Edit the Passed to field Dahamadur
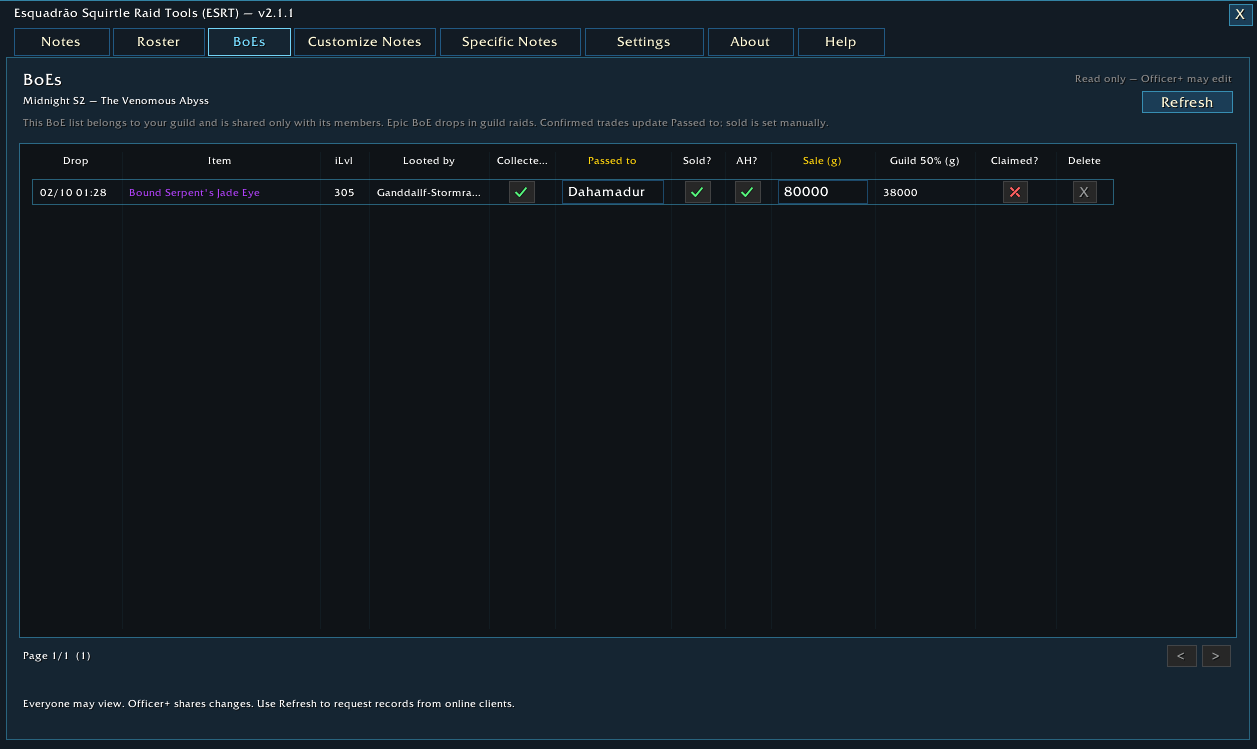Image resolution: width=1257 pixels, height=749 pixels. (x=613, y=192)
